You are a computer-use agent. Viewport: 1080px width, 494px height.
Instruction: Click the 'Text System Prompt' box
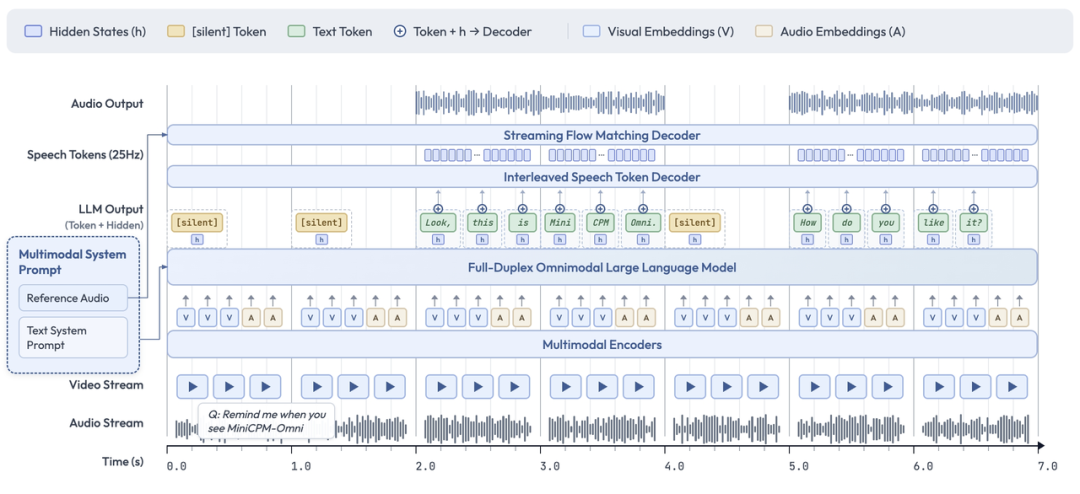73,338
